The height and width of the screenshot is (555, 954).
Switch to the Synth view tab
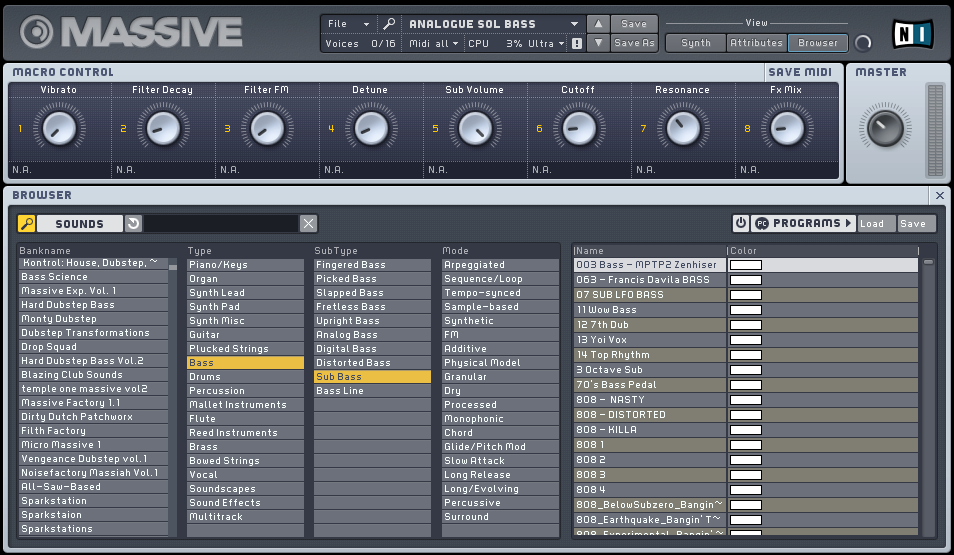pos(696,43)
